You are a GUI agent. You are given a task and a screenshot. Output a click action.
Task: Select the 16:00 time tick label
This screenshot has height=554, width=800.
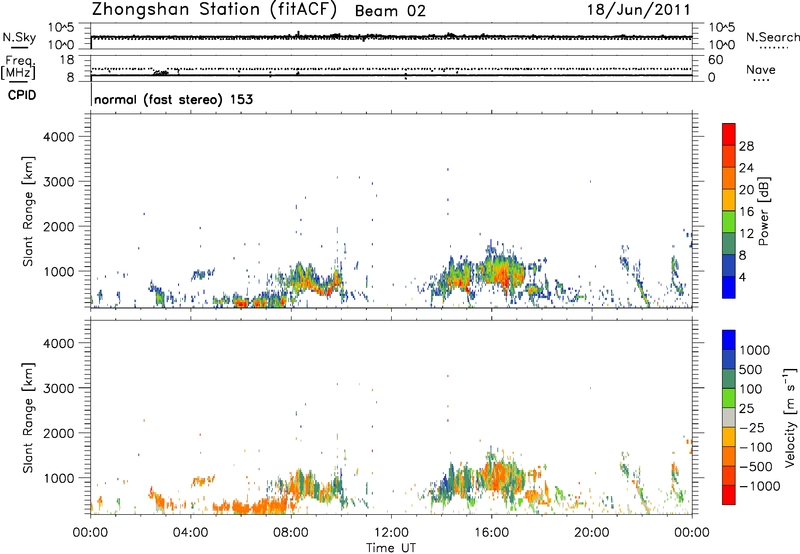click(491, 533)
